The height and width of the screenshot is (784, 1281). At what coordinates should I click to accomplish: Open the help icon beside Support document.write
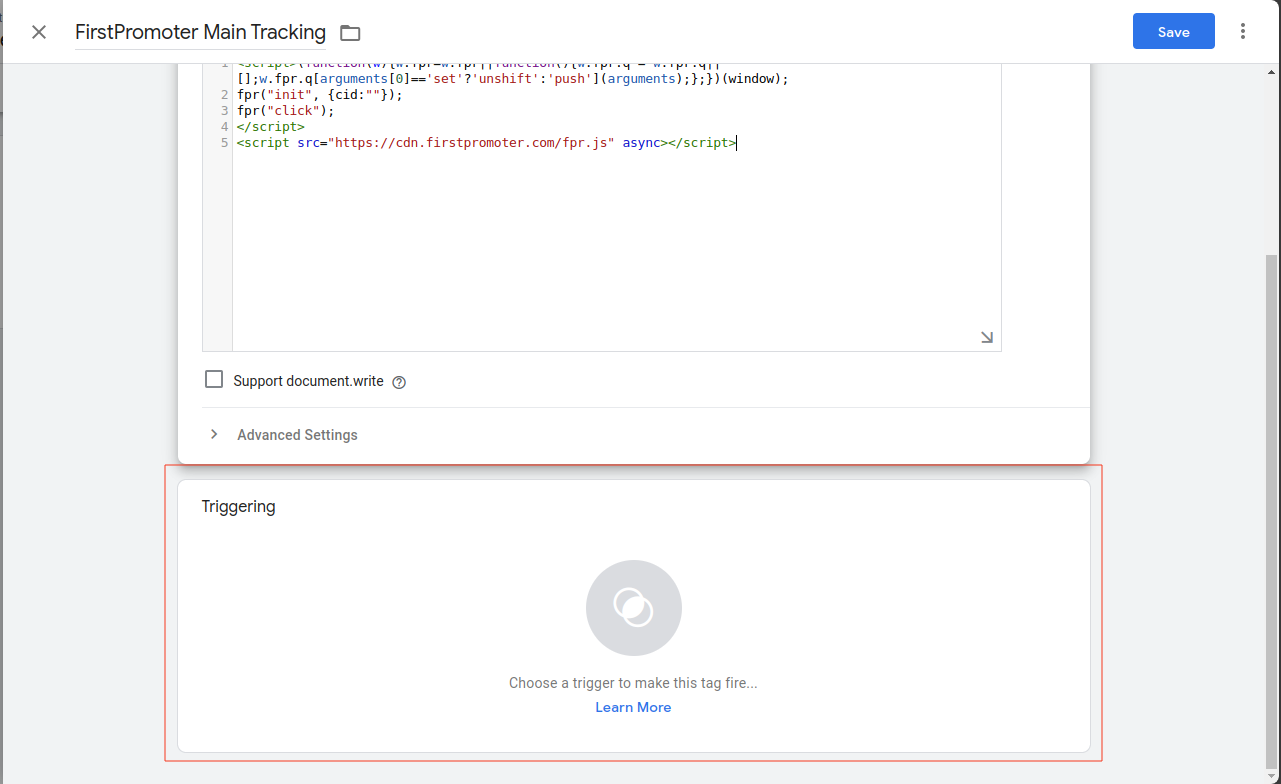click(x=399, y=382)
